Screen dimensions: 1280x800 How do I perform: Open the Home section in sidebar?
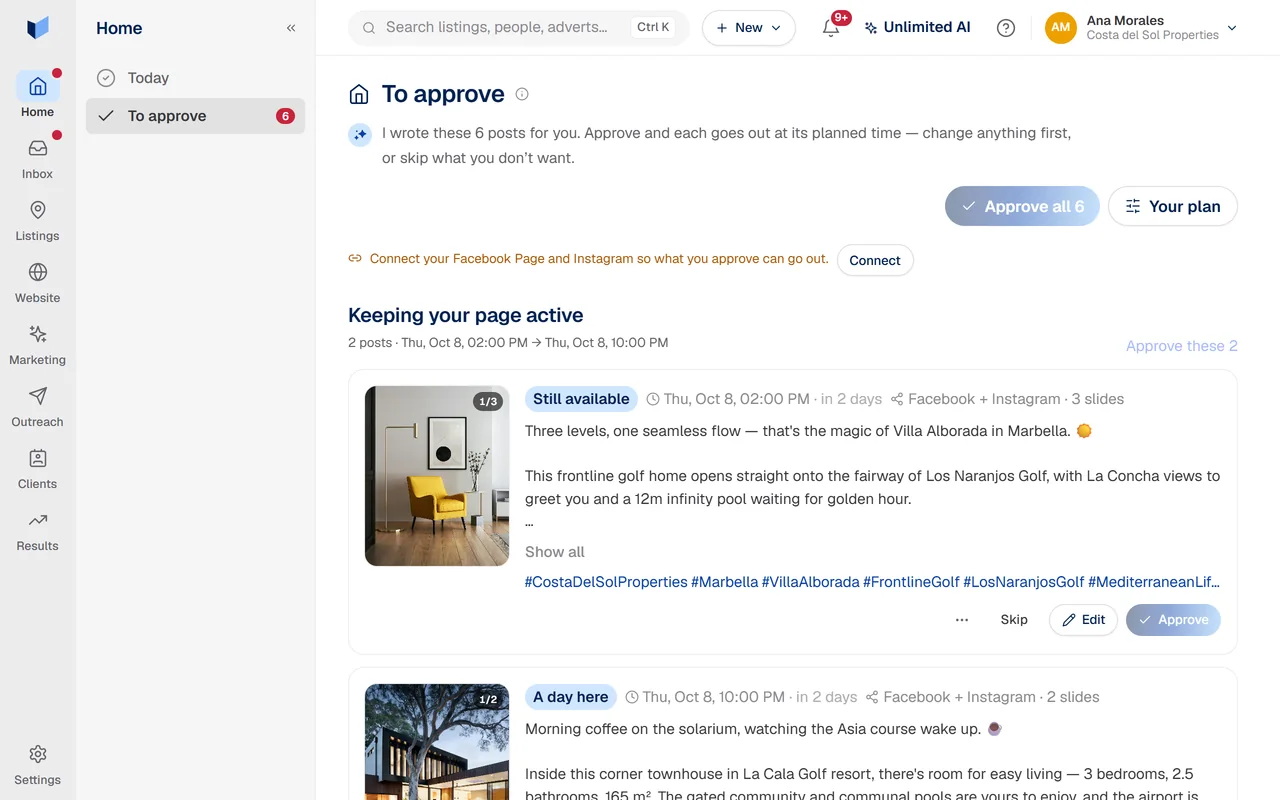pyautogui.click(x=38, y=96)
